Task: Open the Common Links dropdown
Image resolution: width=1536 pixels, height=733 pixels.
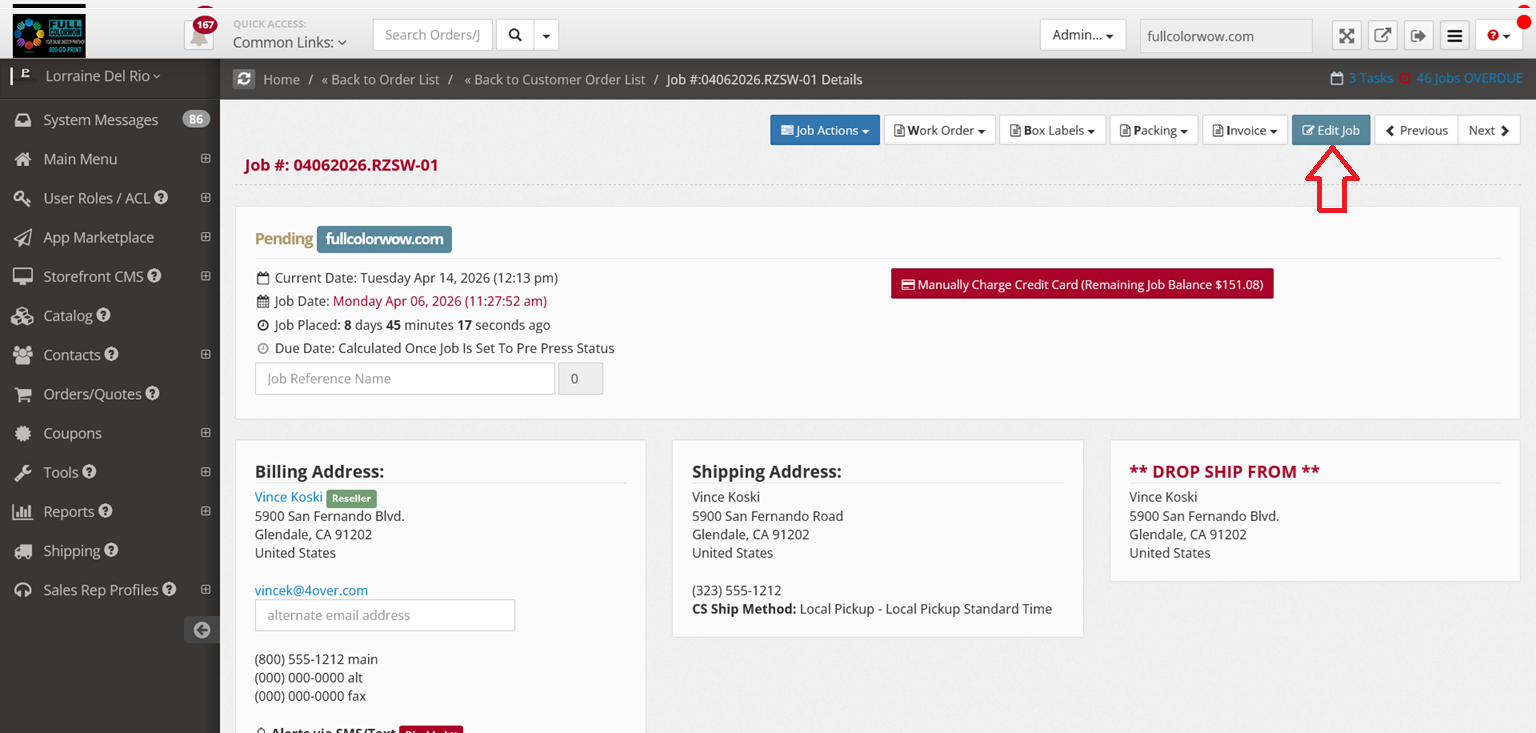Action: (x=289, y=43)
